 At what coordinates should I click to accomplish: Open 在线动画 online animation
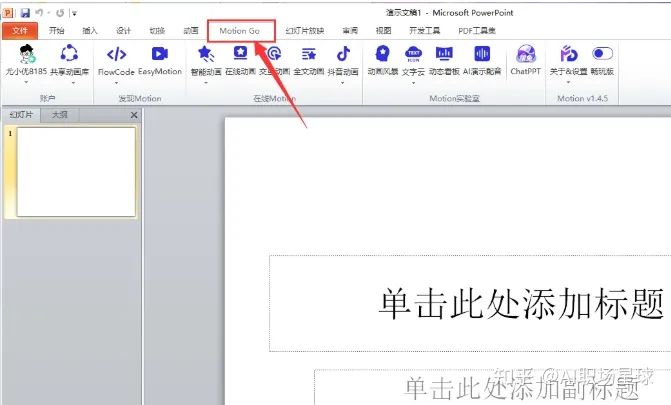pyautogui.click(x=240, y=54)
